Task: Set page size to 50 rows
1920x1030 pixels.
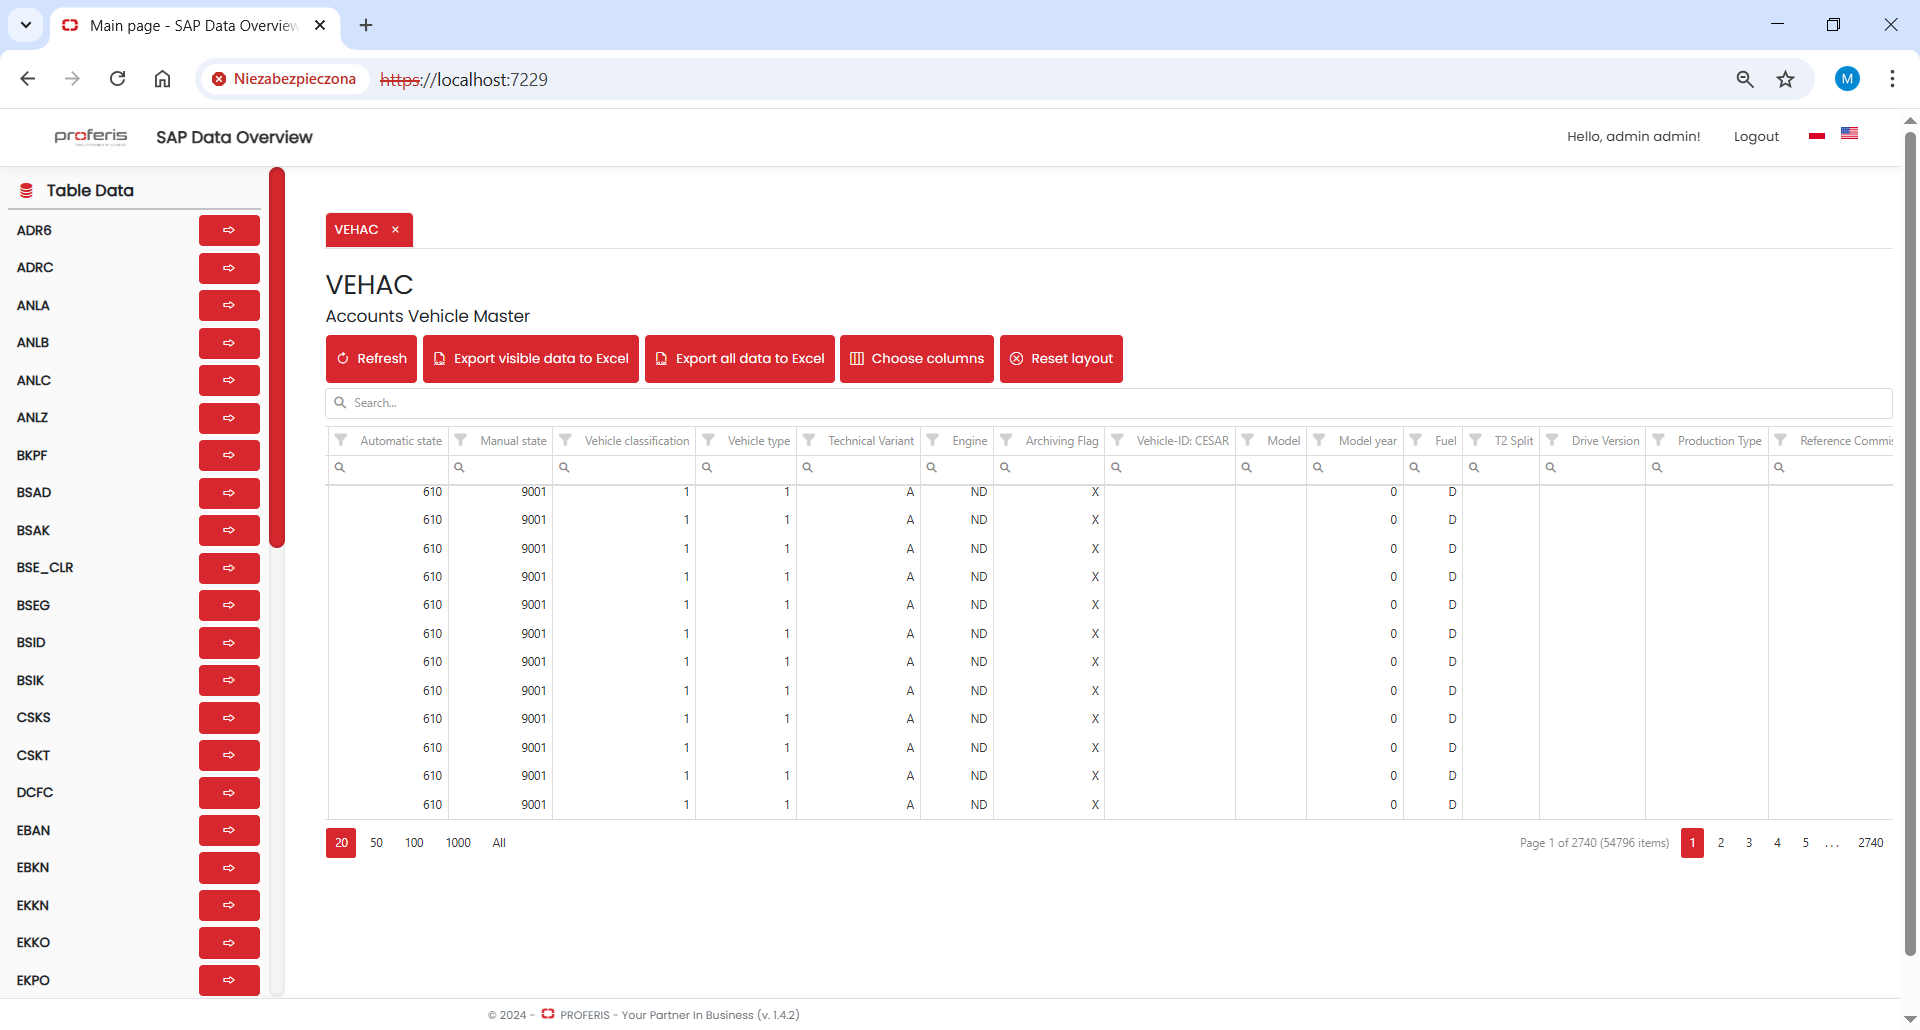Action: (x=377, y=843)
